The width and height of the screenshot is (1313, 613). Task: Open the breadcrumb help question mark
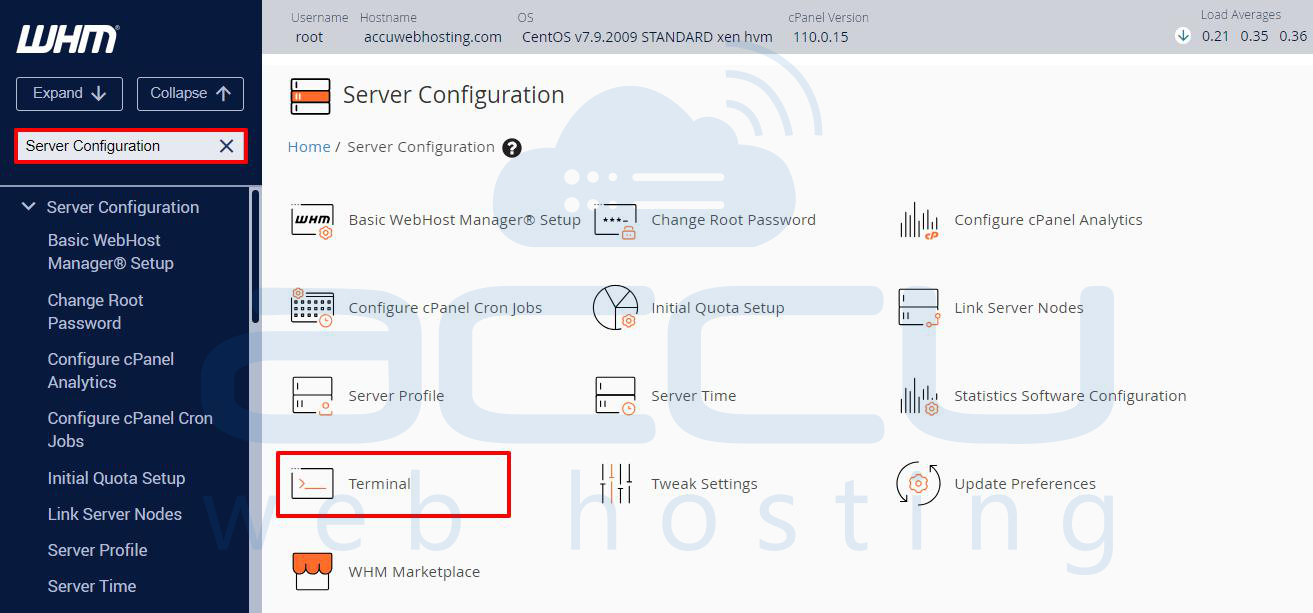tap(511, 147)
